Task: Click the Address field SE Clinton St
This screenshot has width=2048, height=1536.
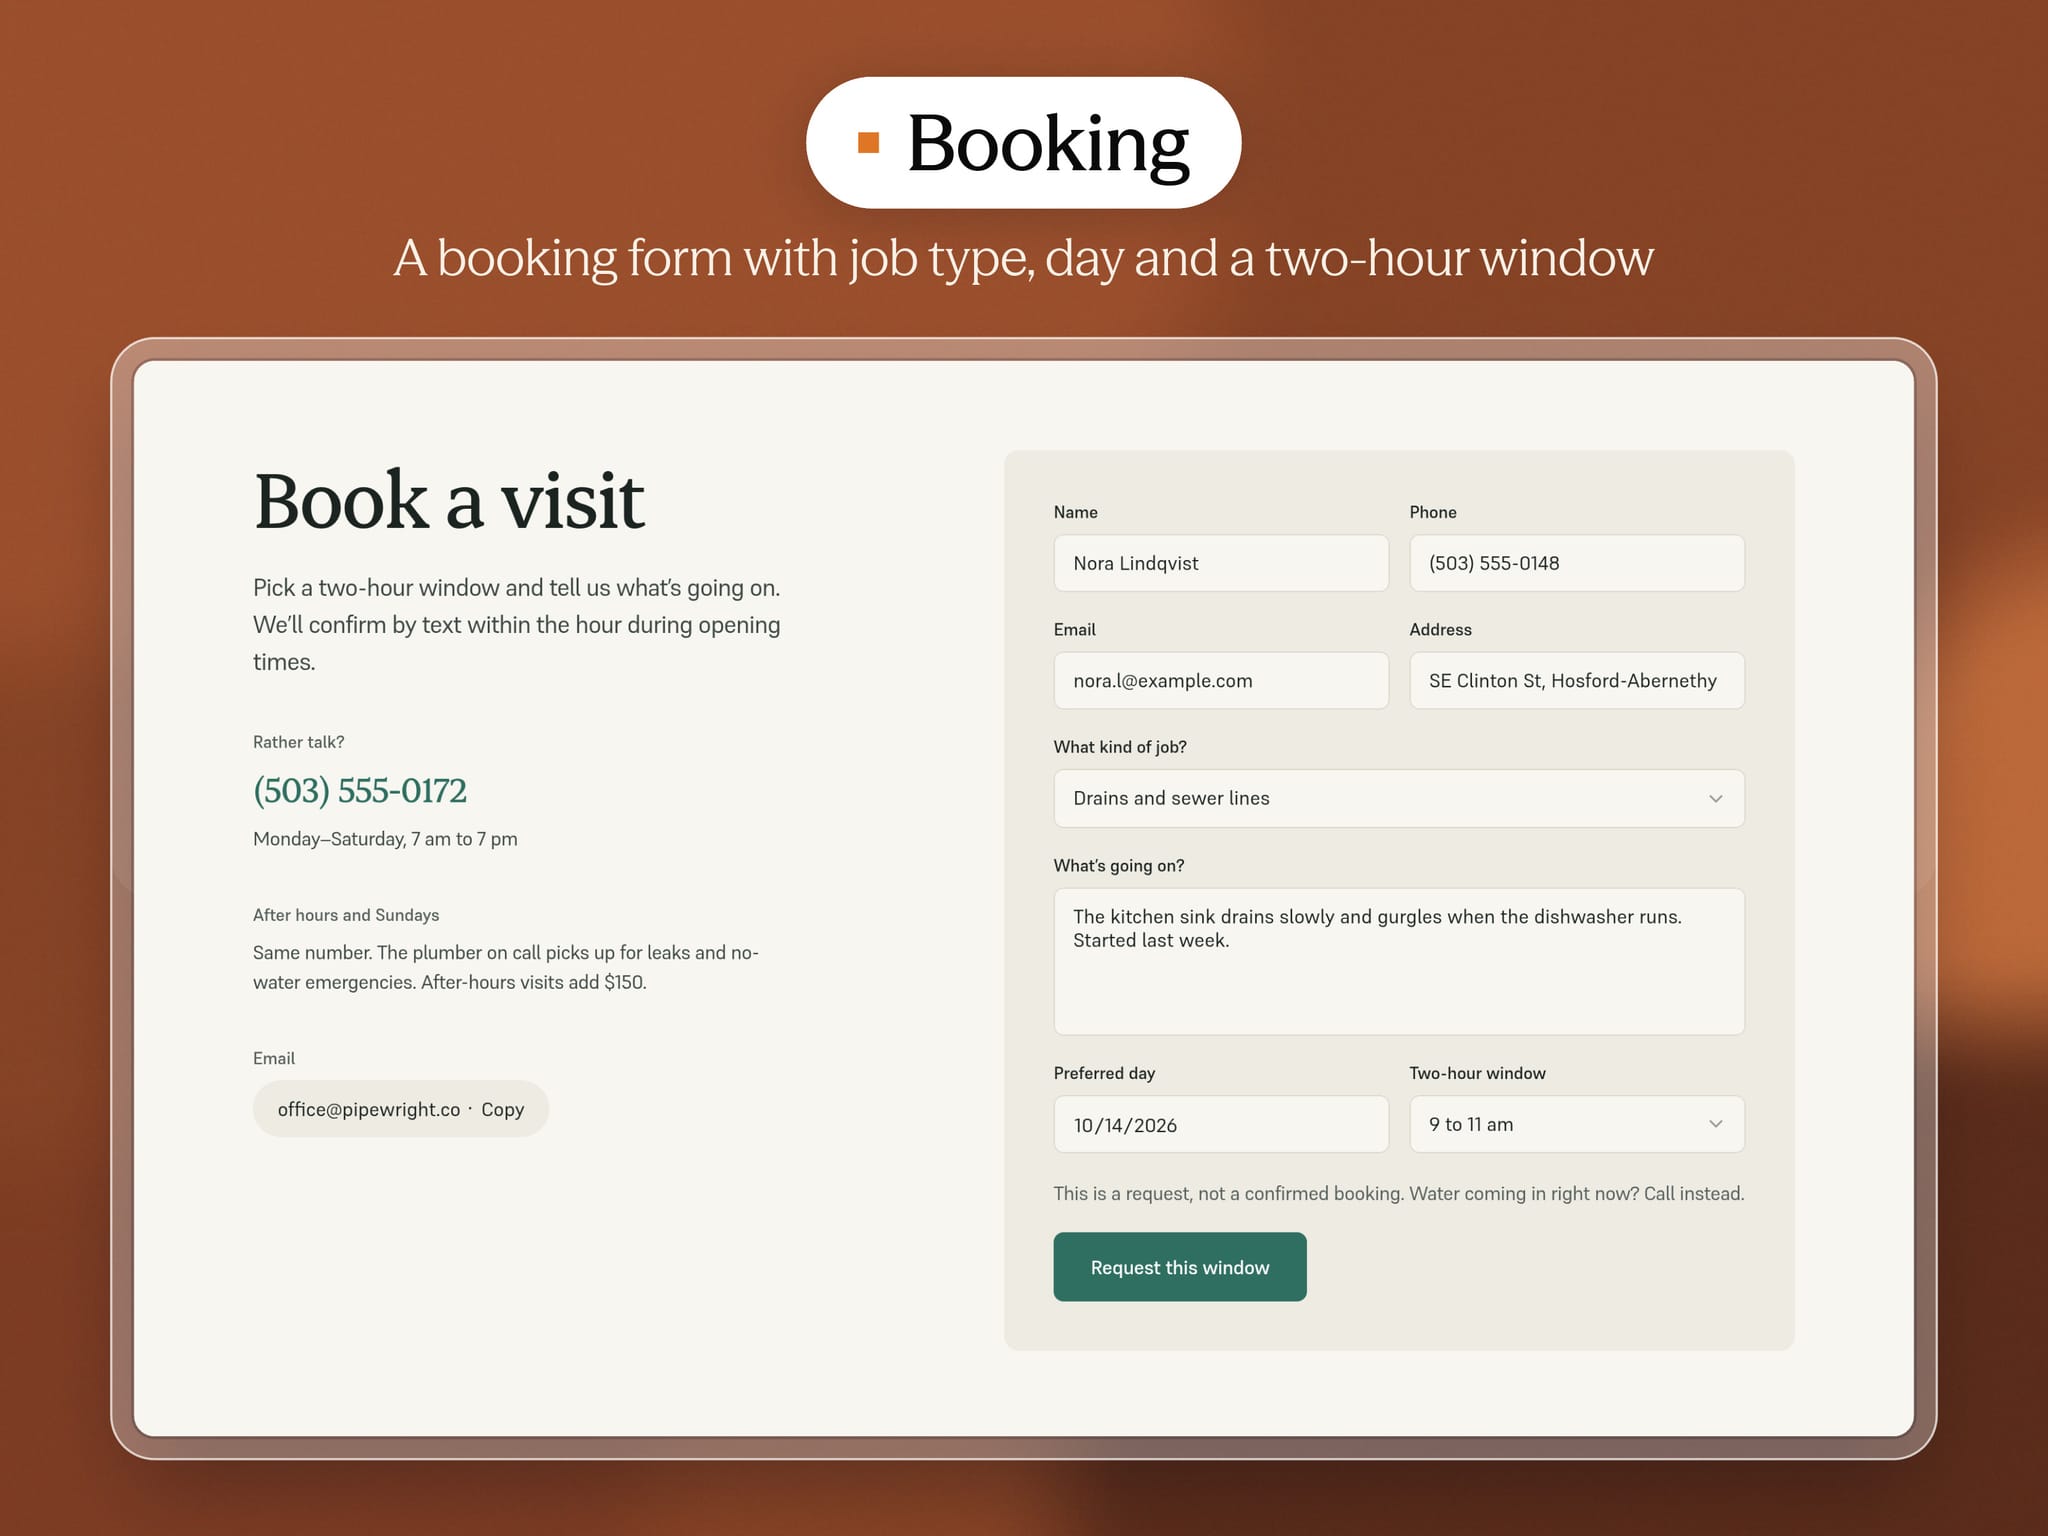Action: click(1577, 681)
